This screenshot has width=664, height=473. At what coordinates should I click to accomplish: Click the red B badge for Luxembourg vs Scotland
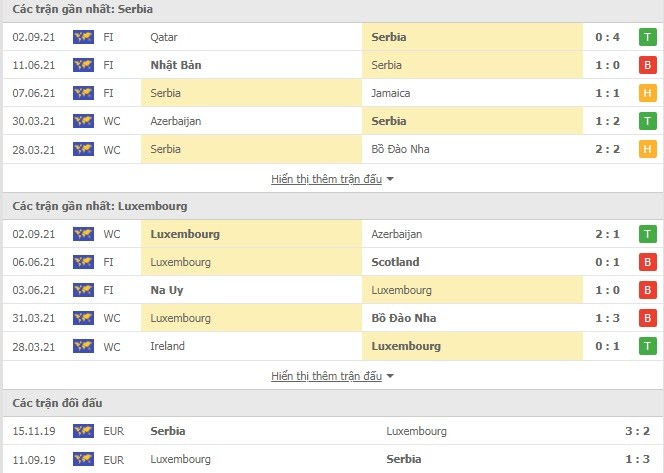pyautogui.click(x=647, y=262)
